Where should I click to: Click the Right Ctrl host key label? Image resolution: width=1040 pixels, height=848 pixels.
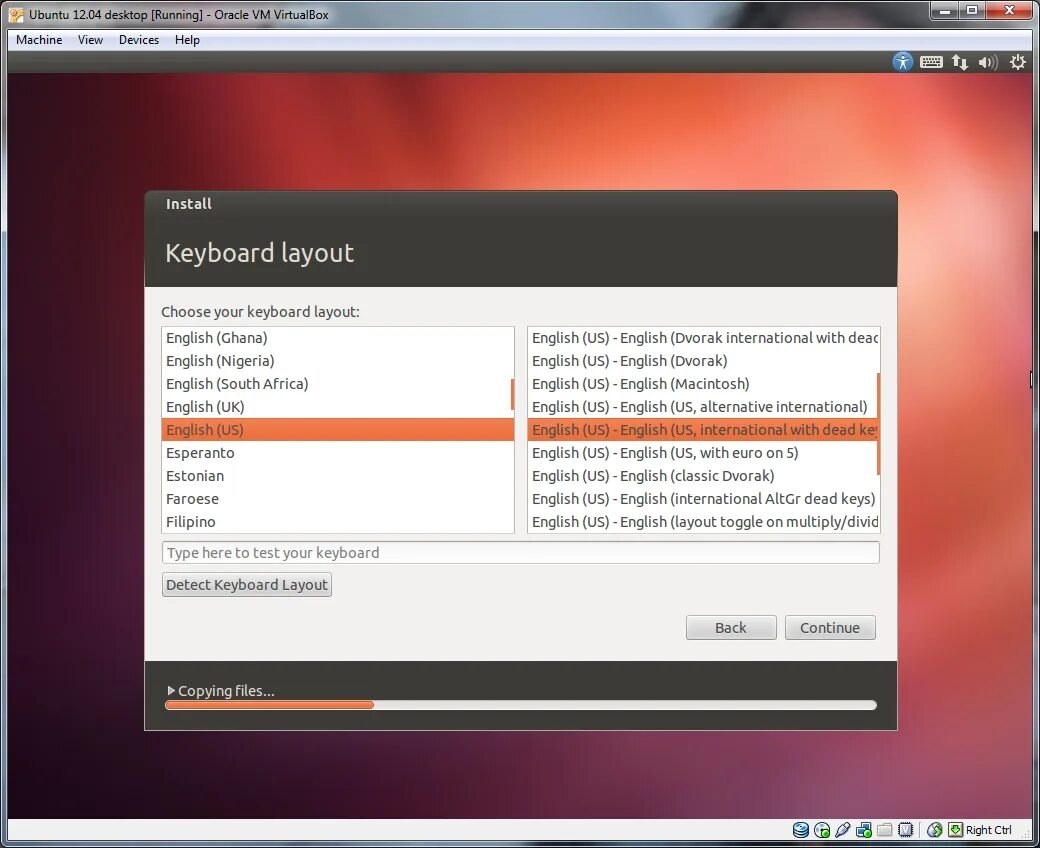point(988,830)
